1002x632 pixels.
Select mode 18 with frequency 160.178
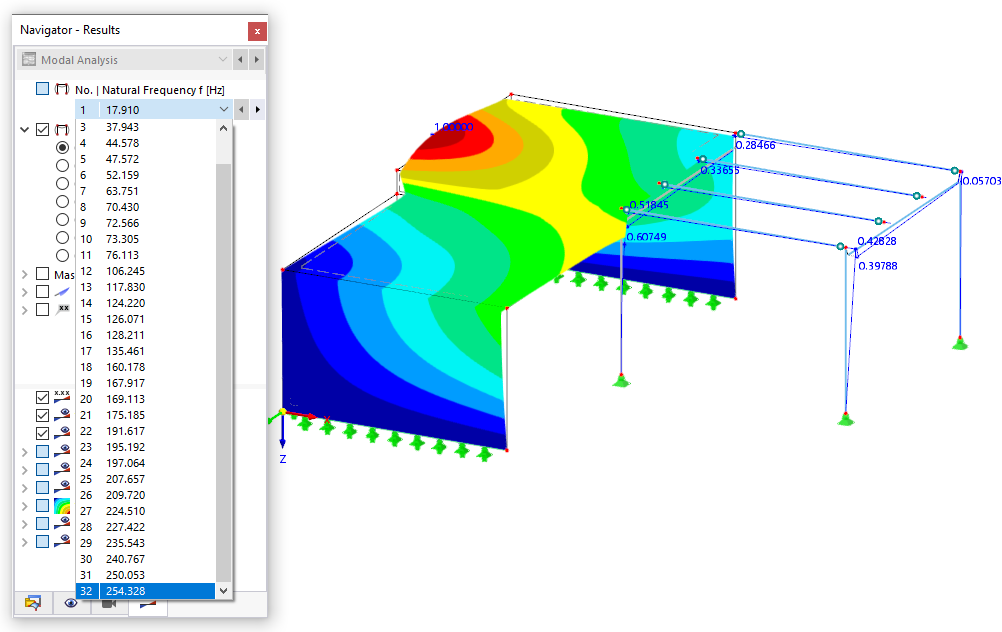coord(146,367)
